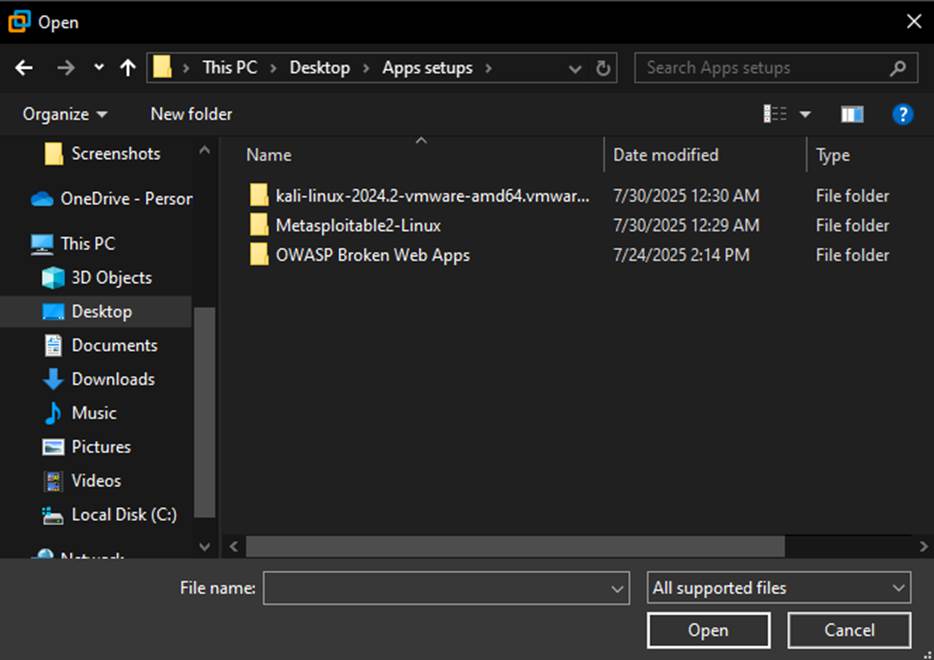
Task: Open the Organize menu
Action: coord(65,114)
